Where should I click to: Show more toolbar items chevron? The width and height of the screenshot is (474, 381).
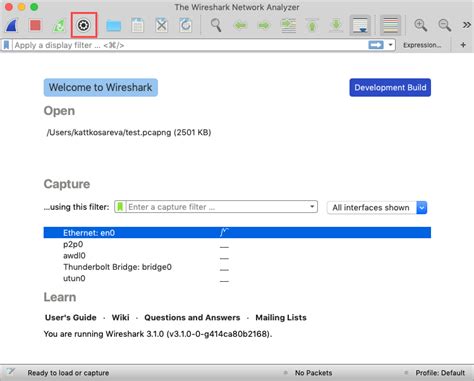[x=467, y=25]
